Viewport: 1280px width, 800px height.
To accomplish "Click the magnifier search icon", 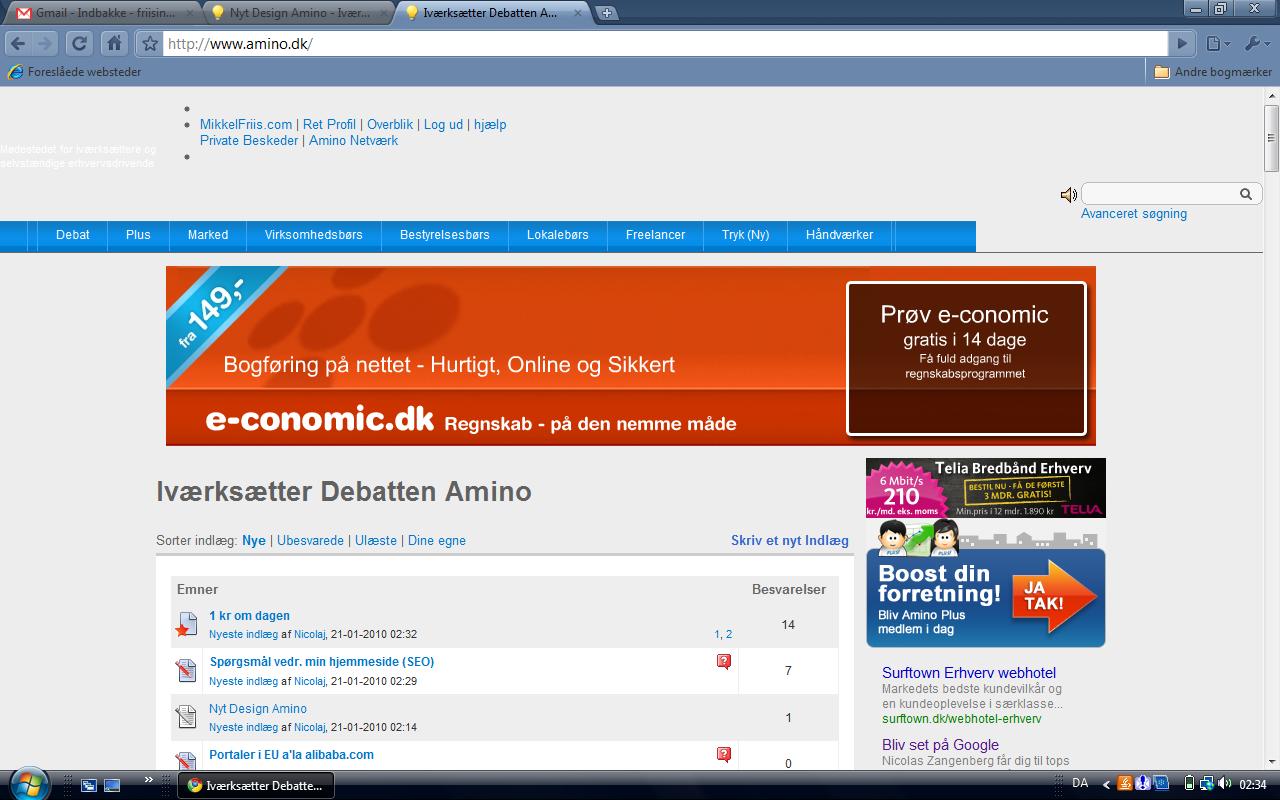I will click(x=1246, y=194).
